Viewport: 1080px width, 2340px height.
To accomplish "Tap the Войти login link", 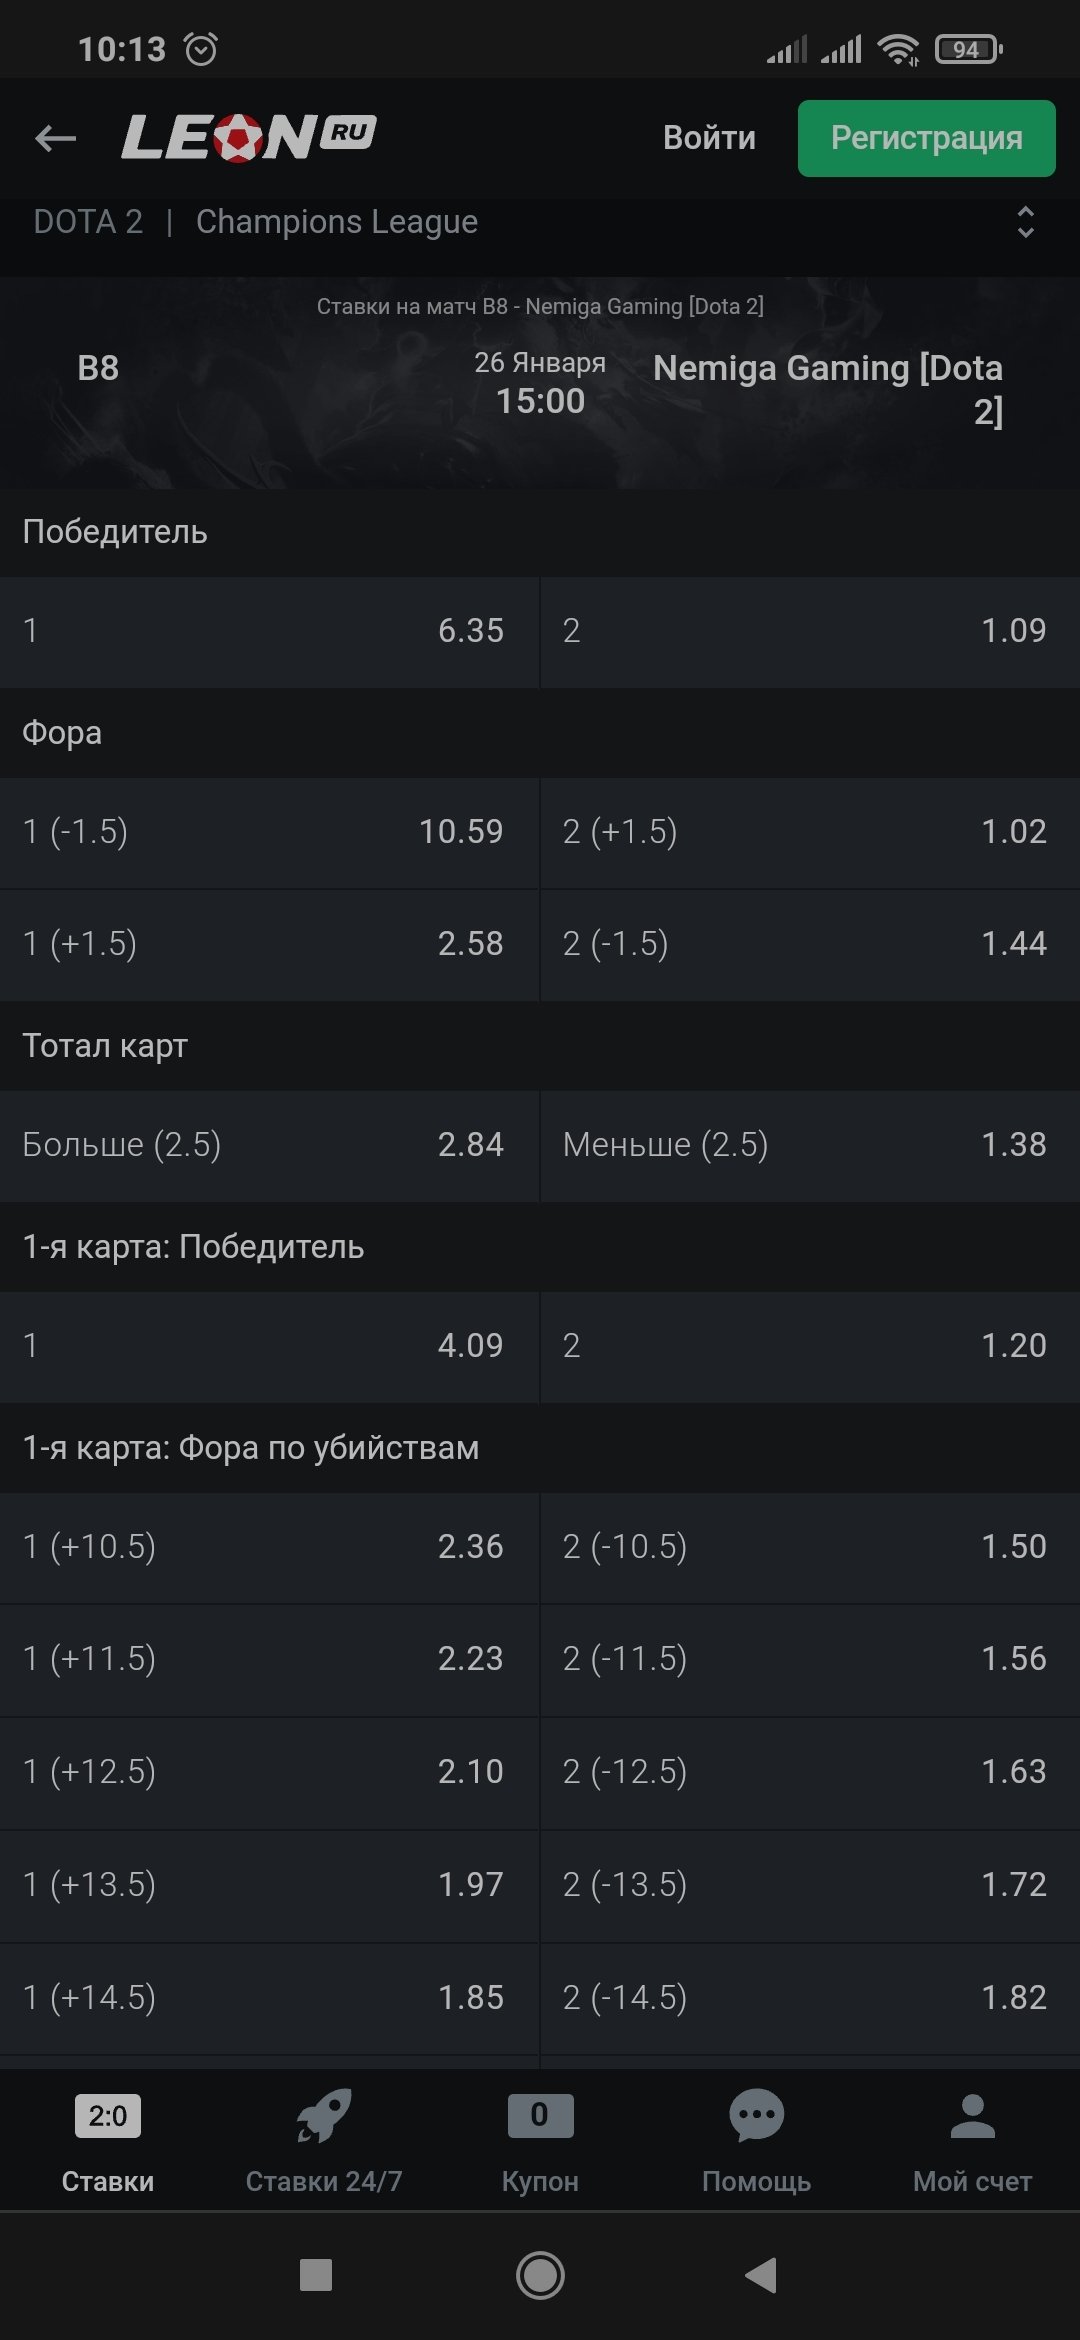I will point(709,138).
